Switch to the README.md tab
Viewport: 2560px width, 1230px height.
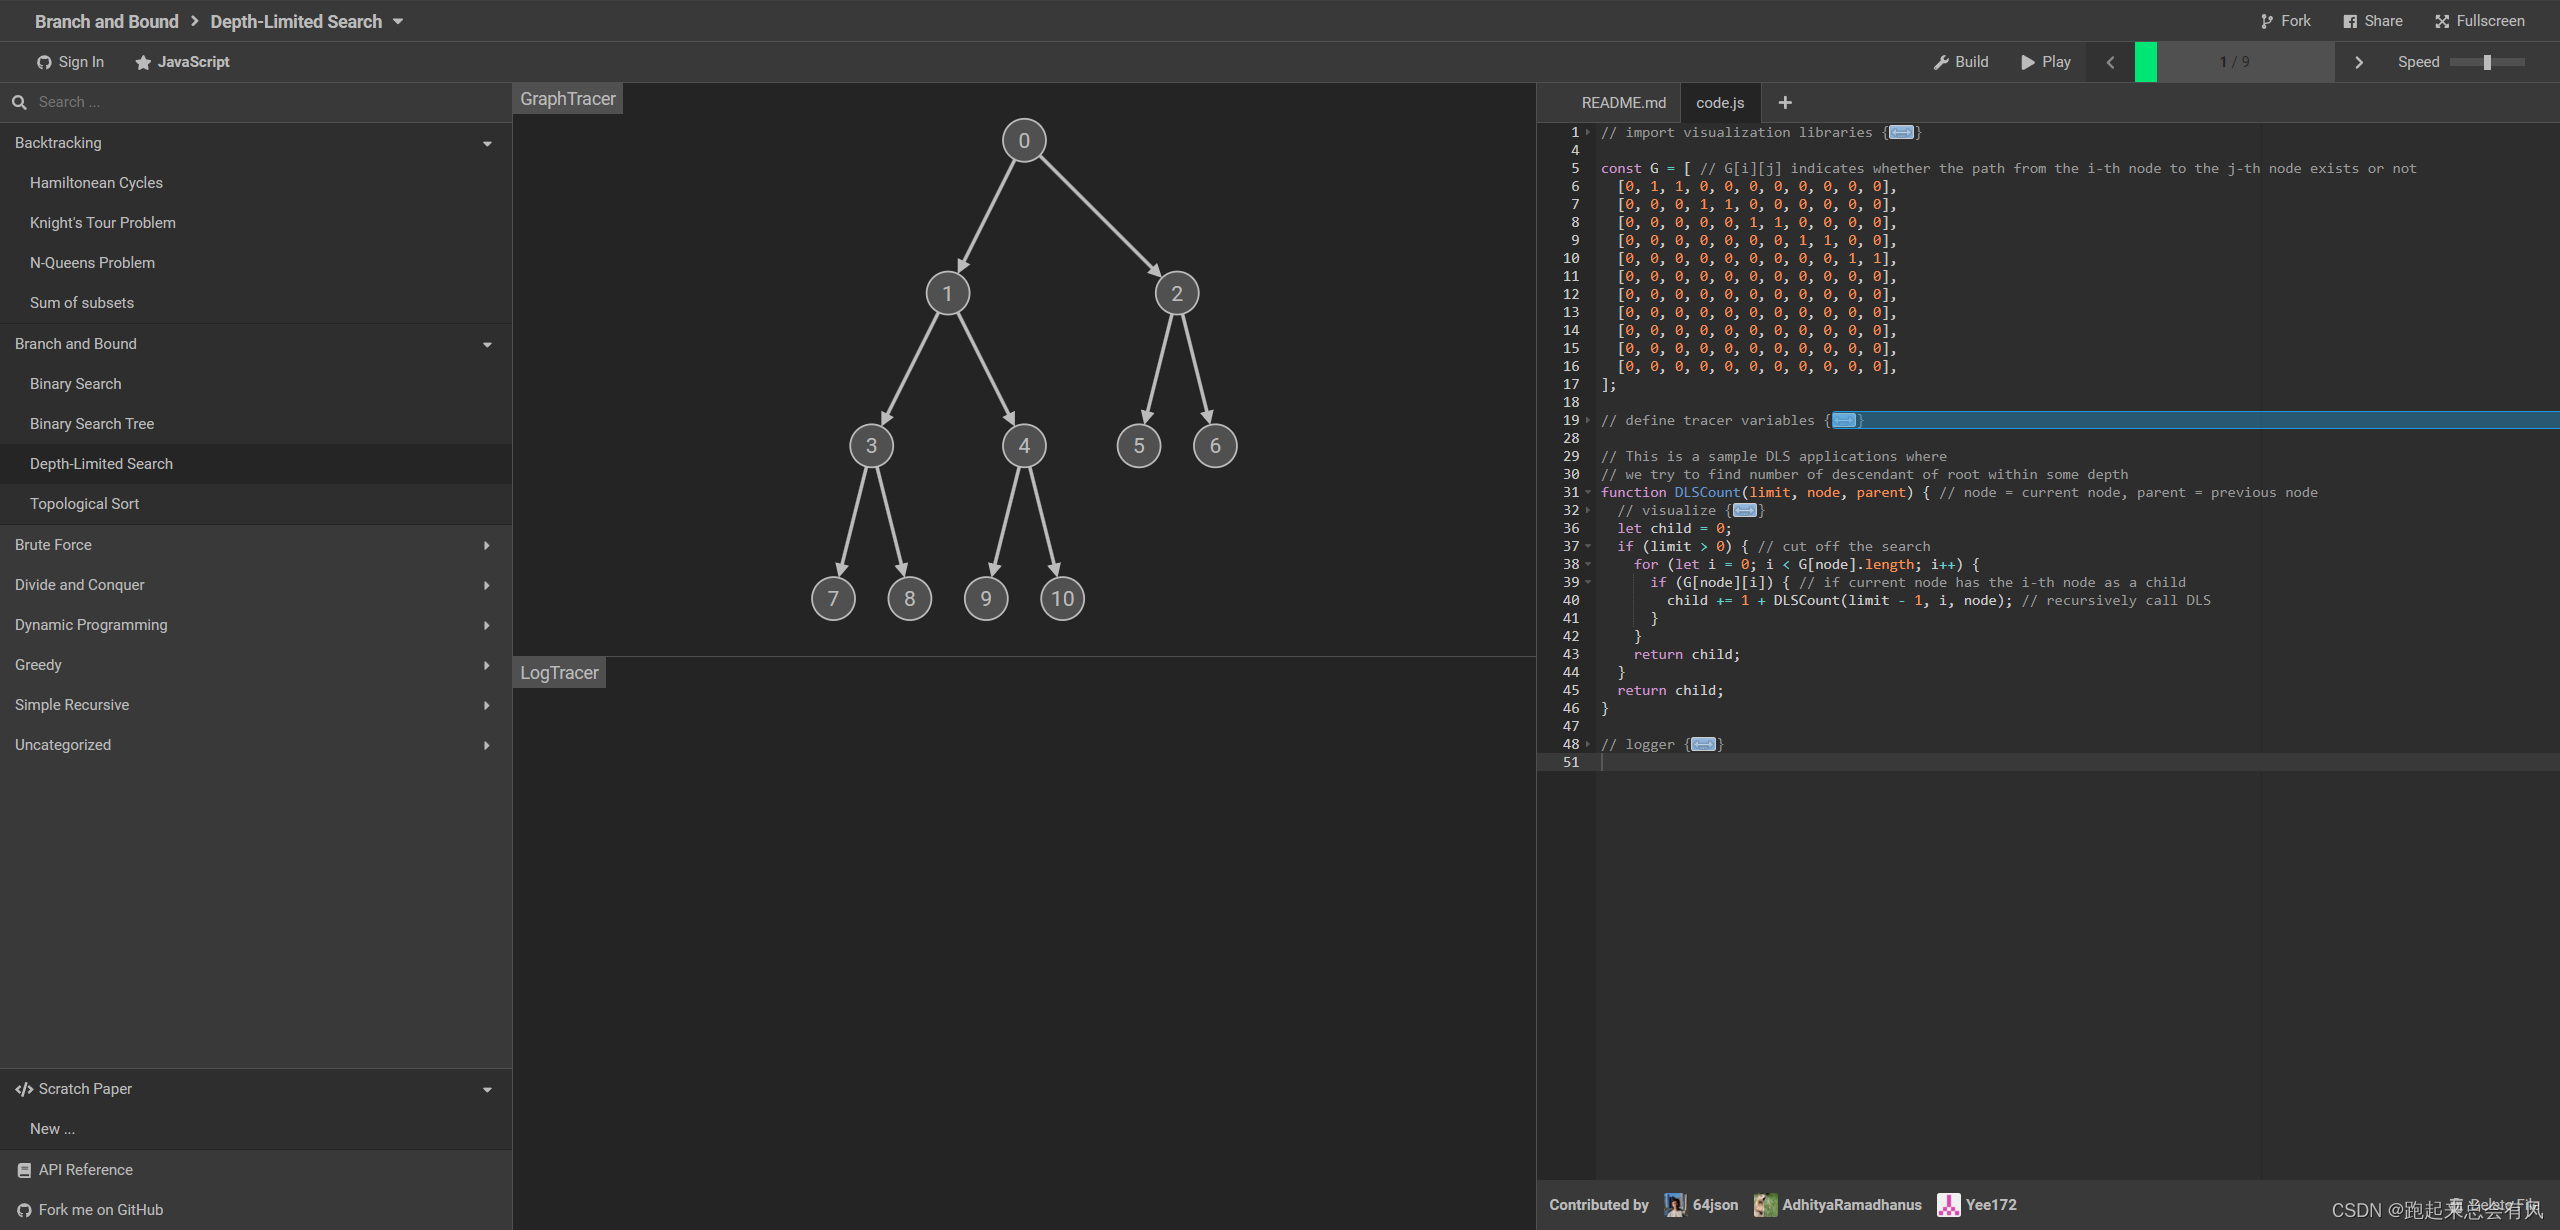[x=1623, y=102]
